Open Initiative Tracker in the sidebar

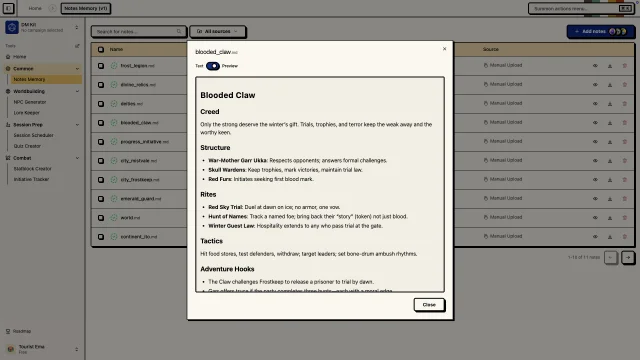31,179
